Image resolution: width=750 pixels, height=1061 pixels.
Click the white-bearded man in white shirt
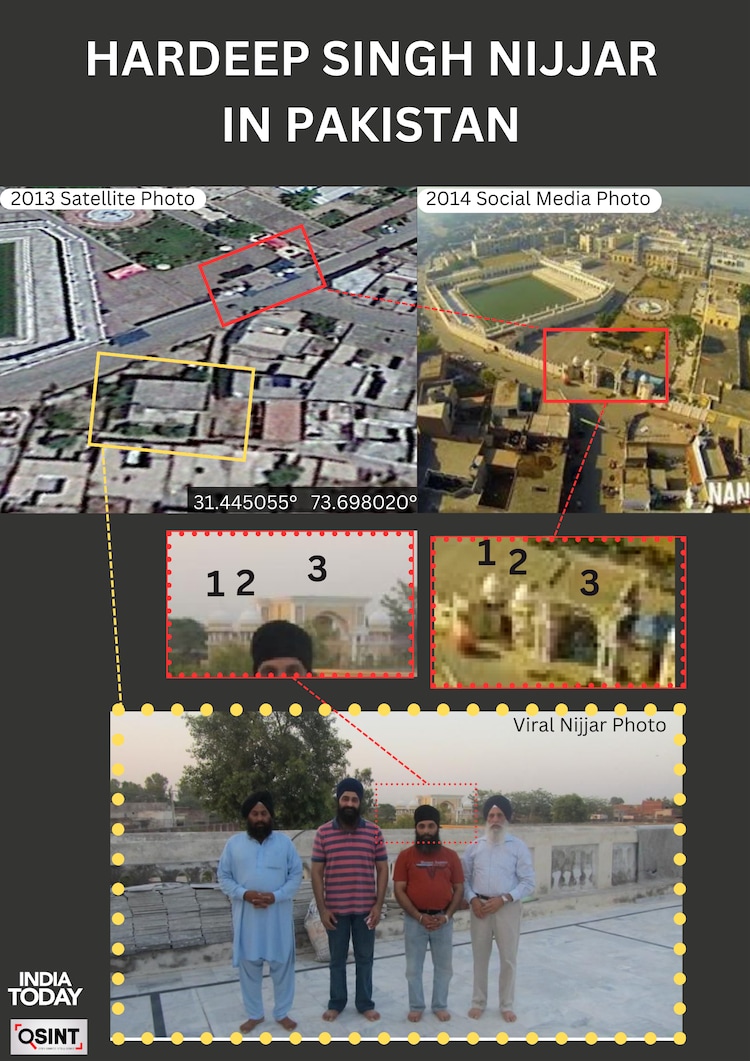coord(497,890)
